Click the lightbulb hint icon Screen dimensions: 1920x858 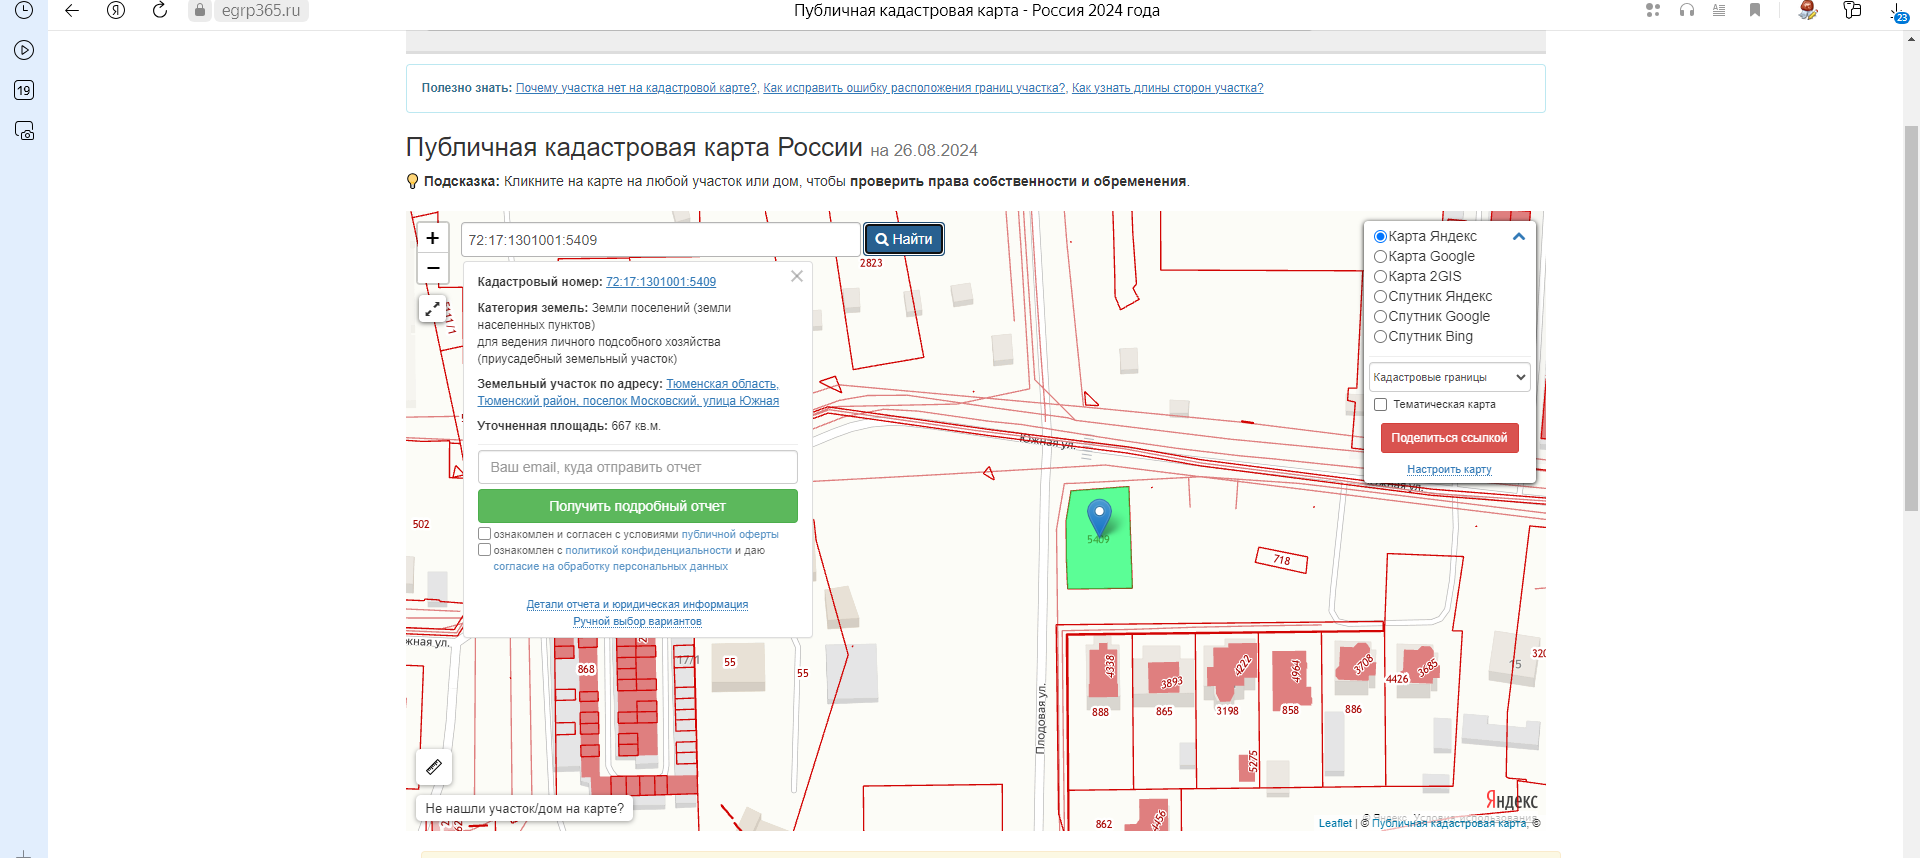coord(412,181)
